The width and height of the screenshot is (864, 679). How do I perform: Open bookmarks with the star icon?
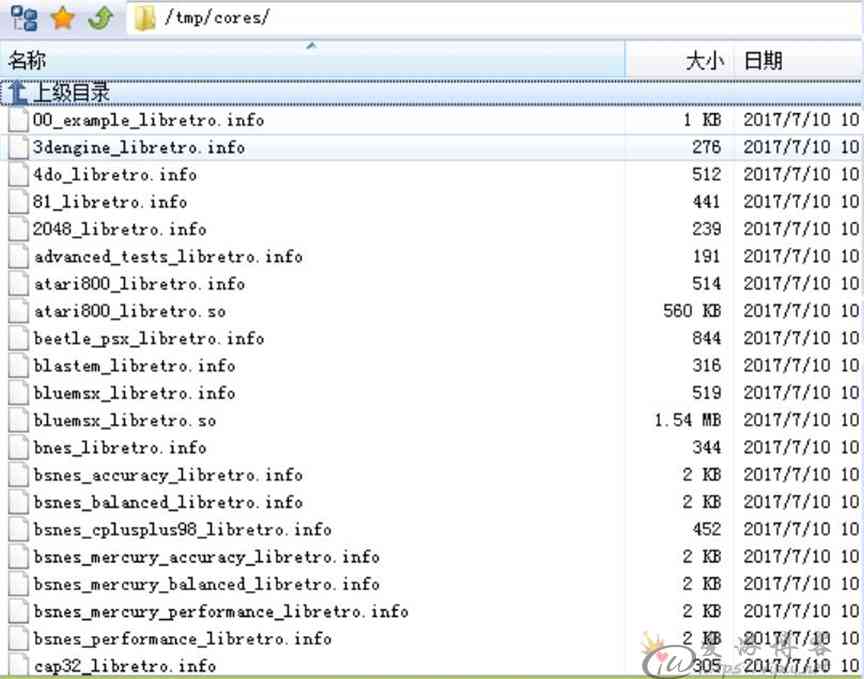(63, 18)
